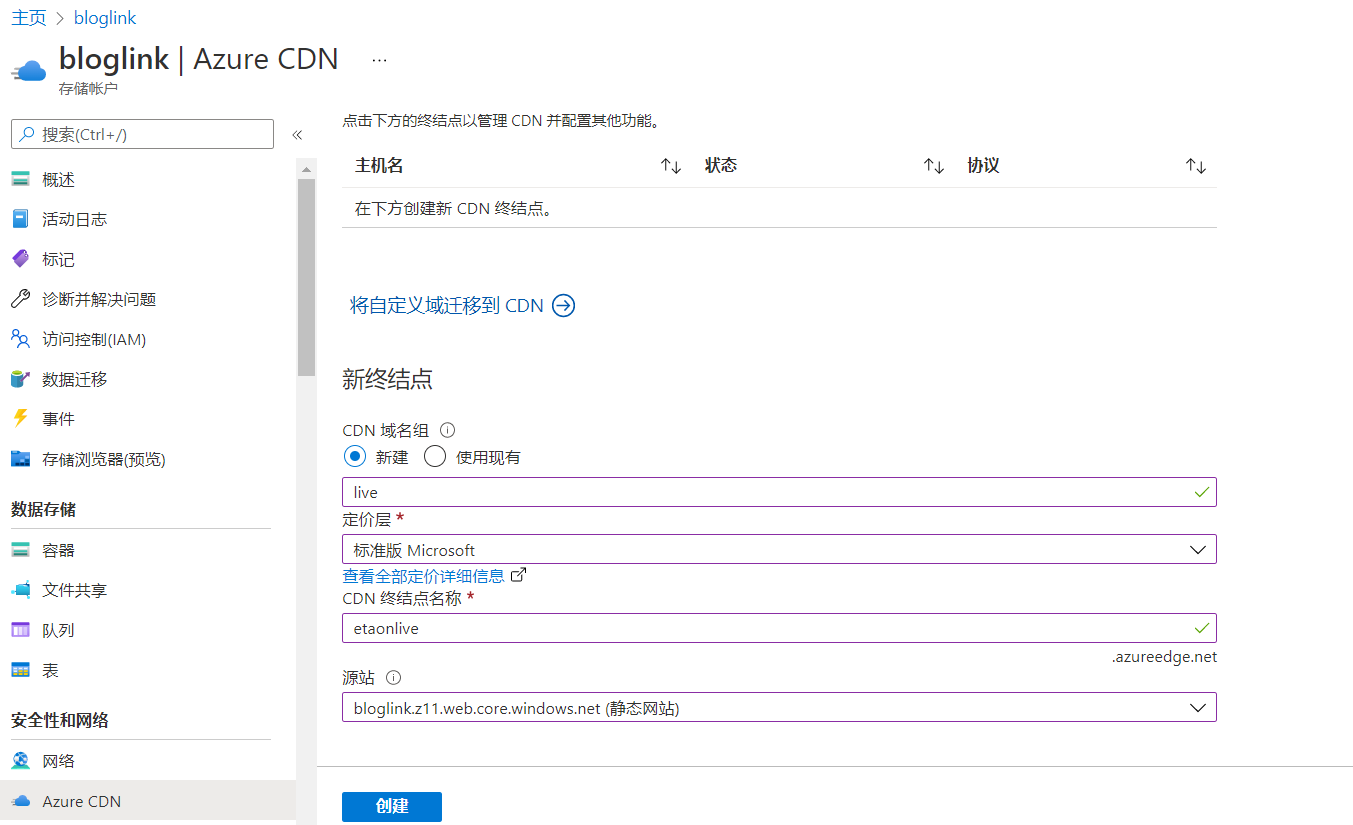
Task: Collapse the sidebar with double chevron
Action: coord(297,135)
